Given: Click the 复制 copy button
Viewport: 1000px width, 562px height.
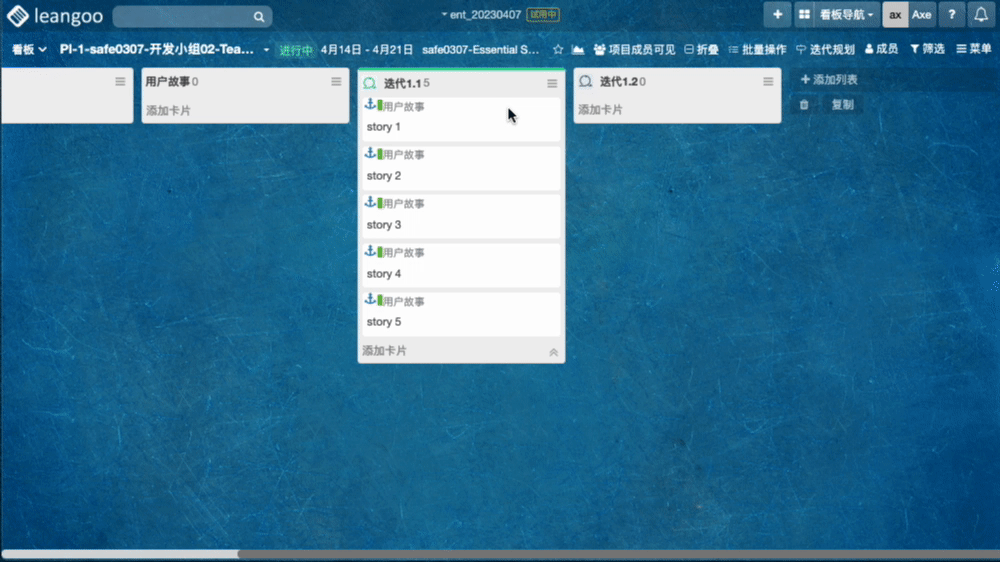Looking at the screenshot, I should pyautogui.click(x=843, y=104).
